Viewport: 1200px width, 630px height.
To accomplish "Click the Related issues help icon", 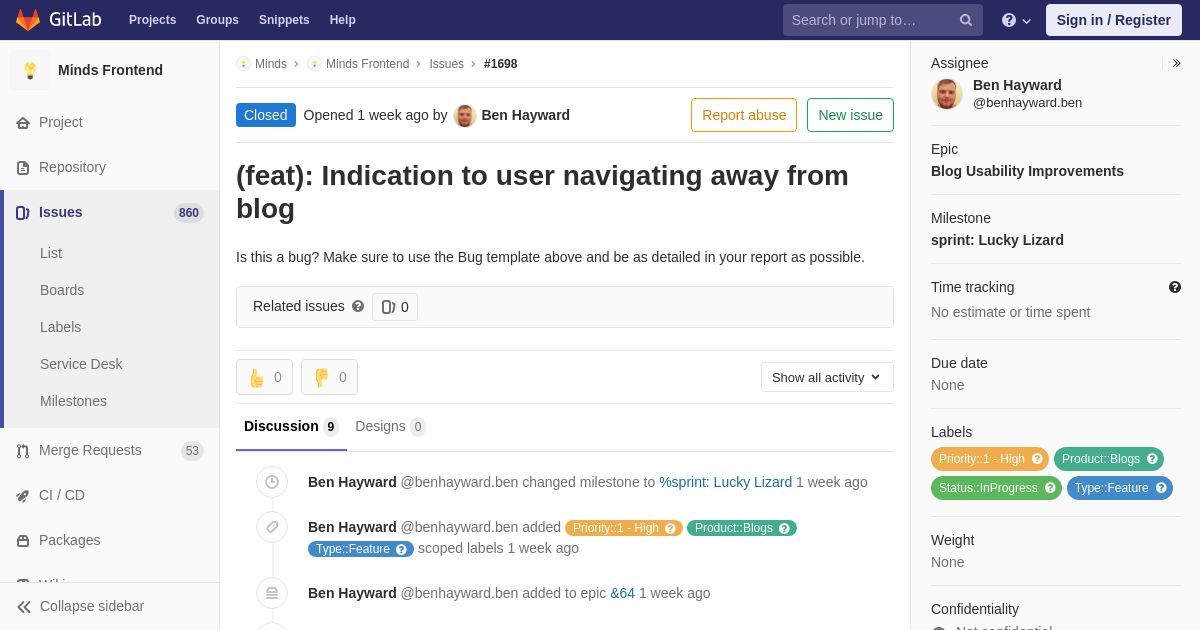I will pos(358,306).
